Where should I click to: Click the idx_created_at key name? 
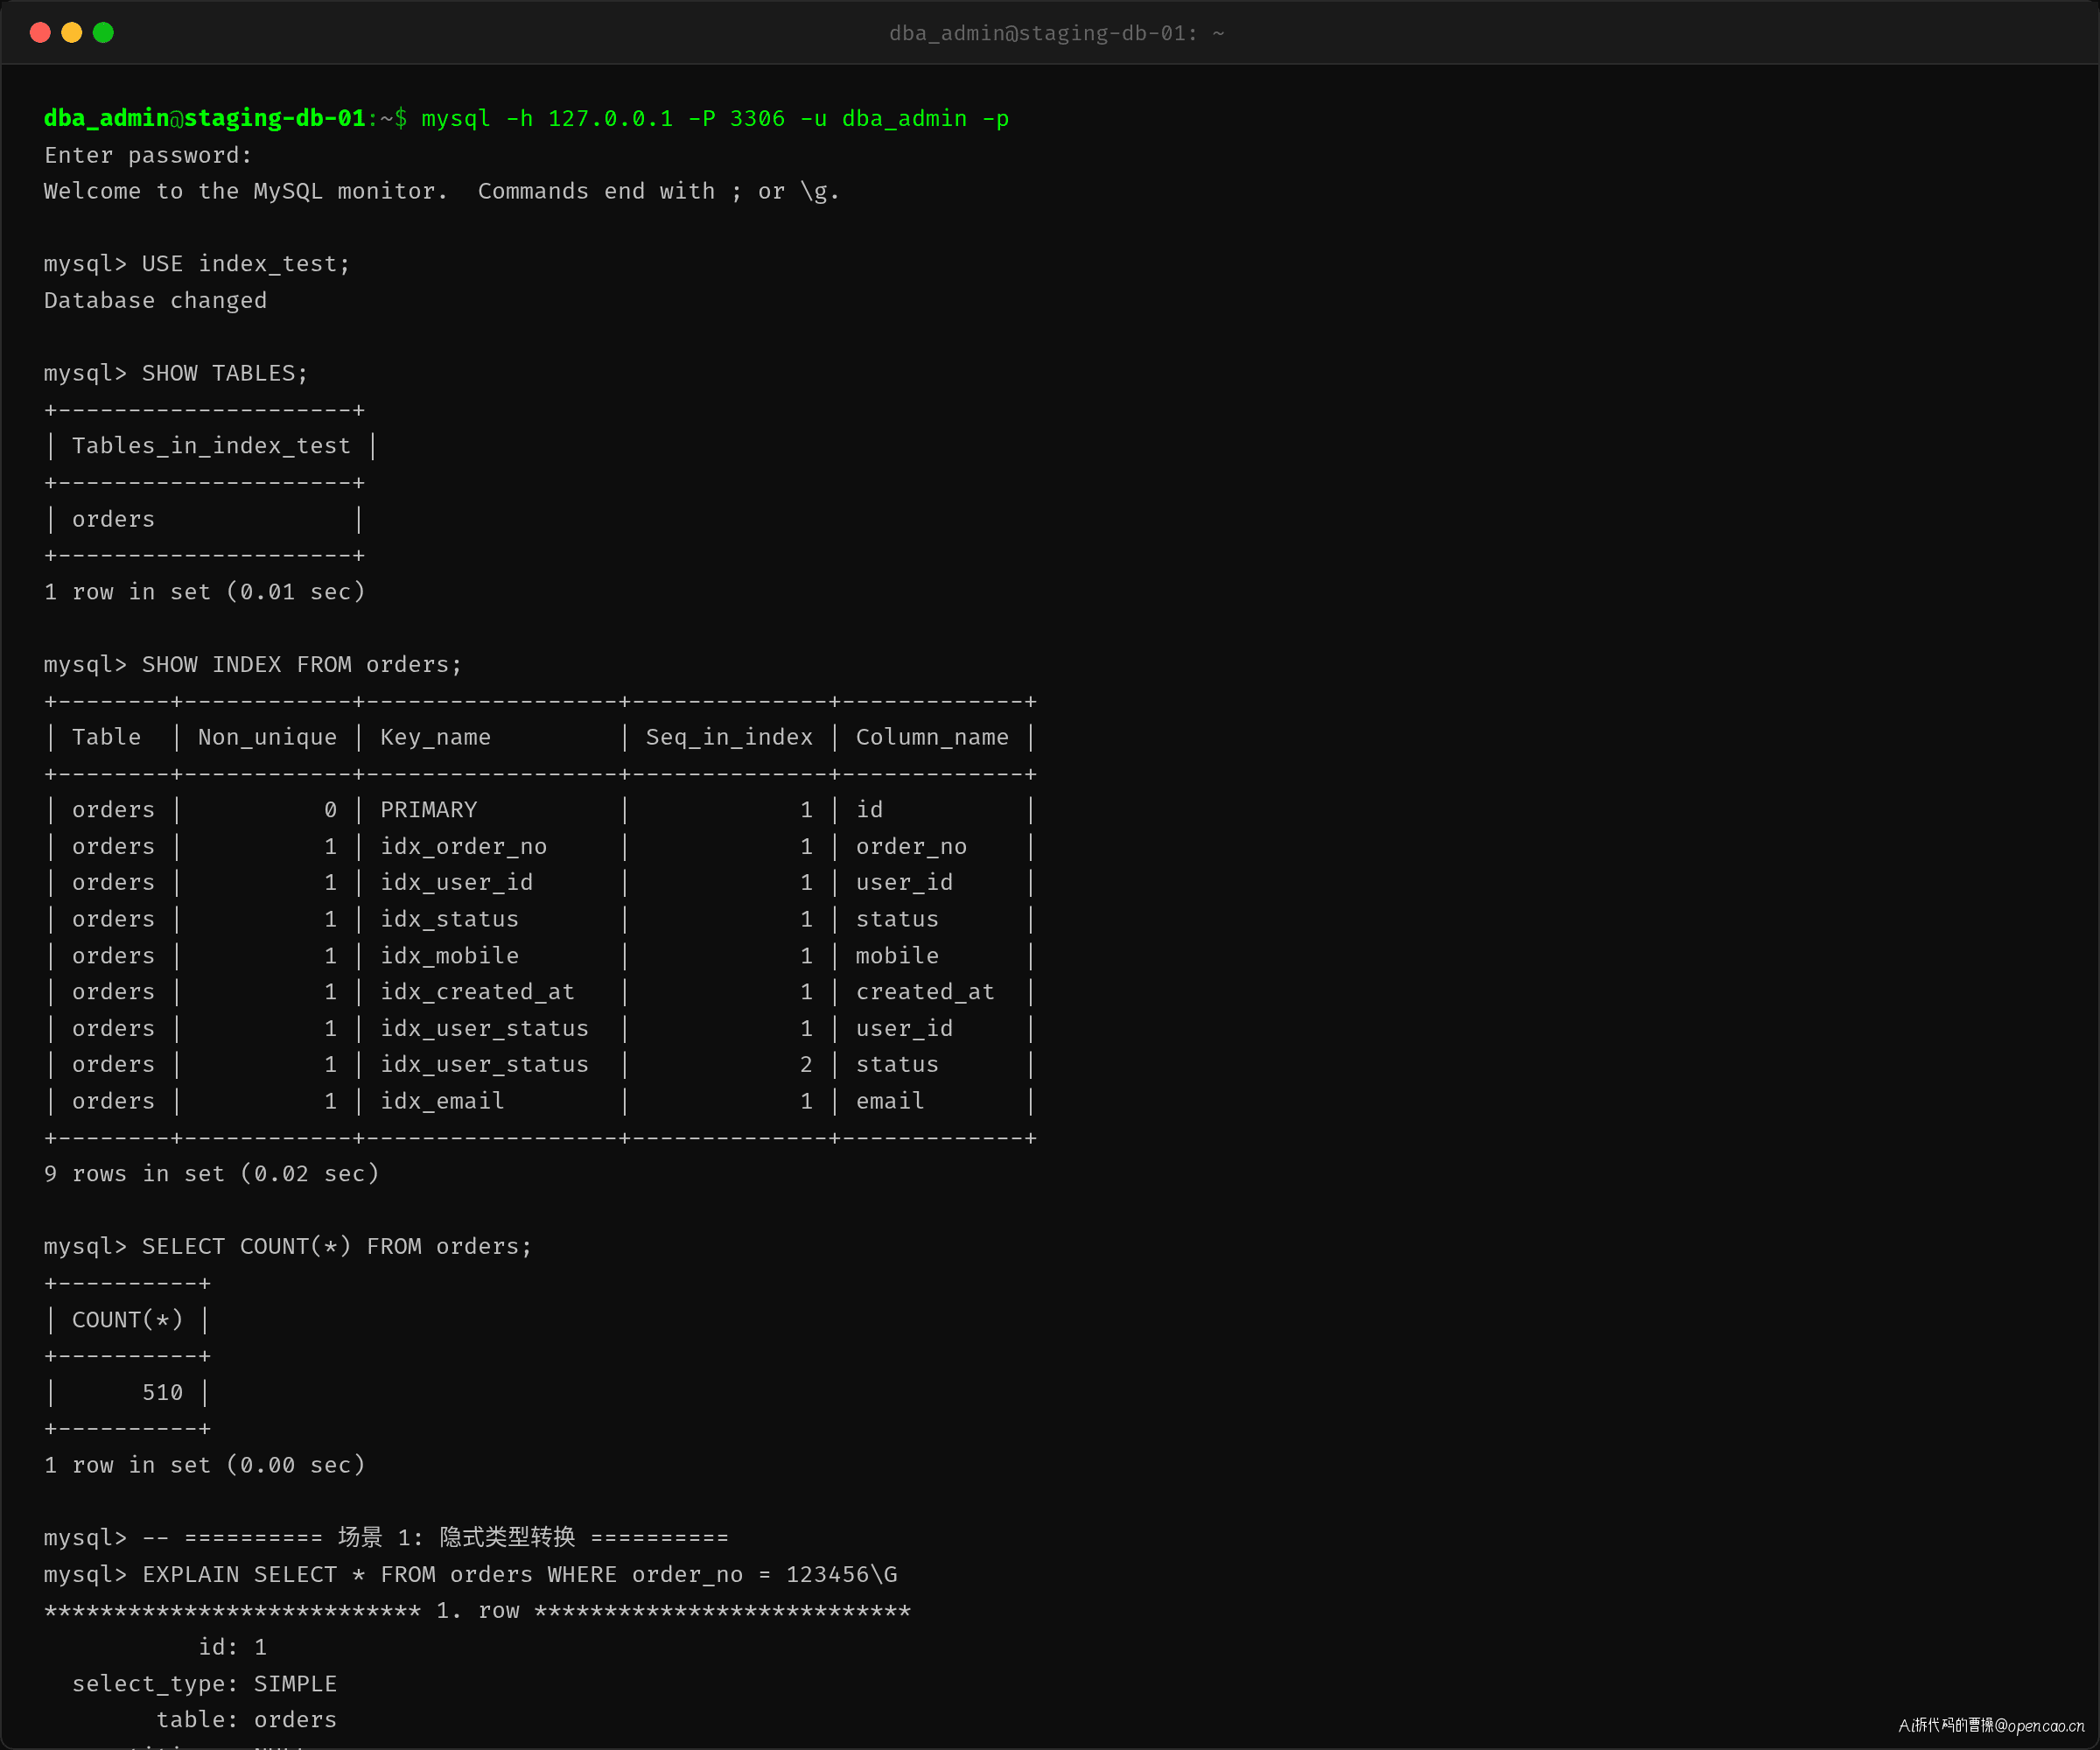pyautogui.click(x=477, y=992)
